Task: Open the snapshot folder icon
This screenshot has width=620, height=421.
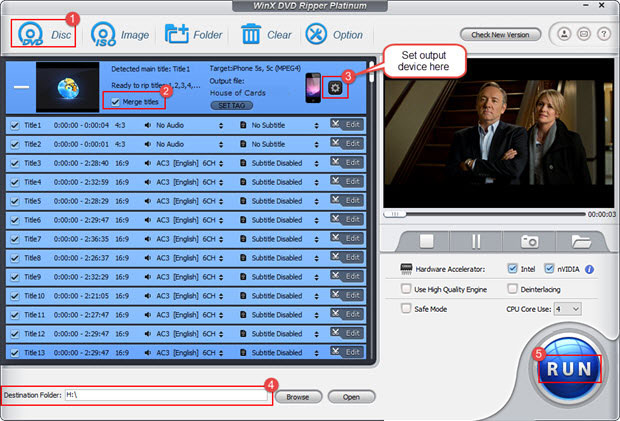Action: [580, 241]
